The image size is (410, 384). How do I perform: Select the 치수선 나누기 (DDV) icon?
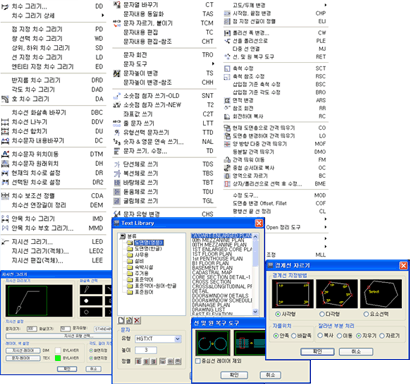tap(5, 122)
